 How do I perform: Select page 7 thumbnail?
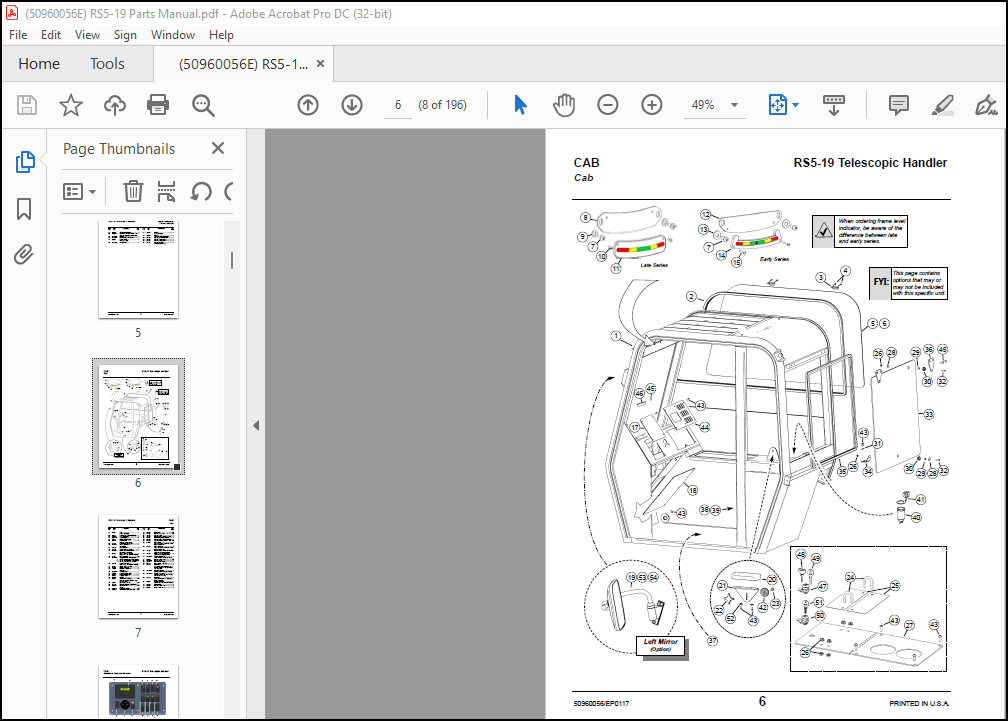[x=138, y=567]
